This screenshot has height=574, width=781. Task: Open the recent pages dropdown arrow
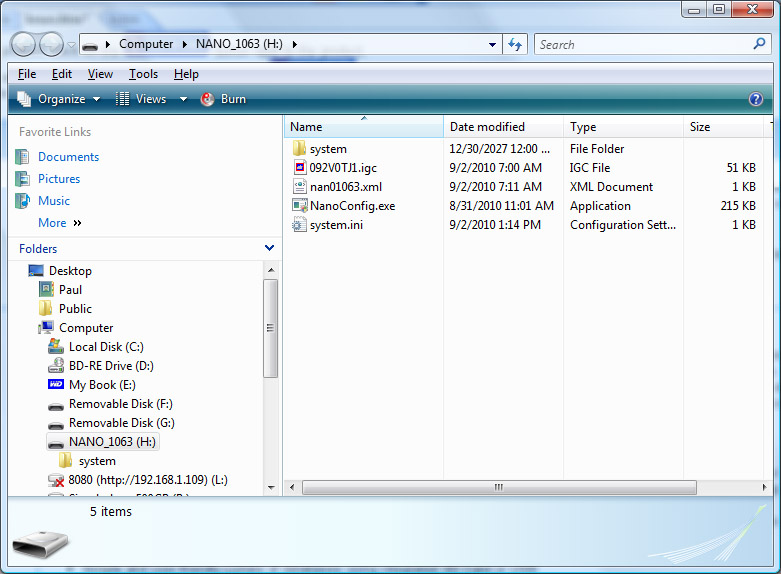coord(71,45)
